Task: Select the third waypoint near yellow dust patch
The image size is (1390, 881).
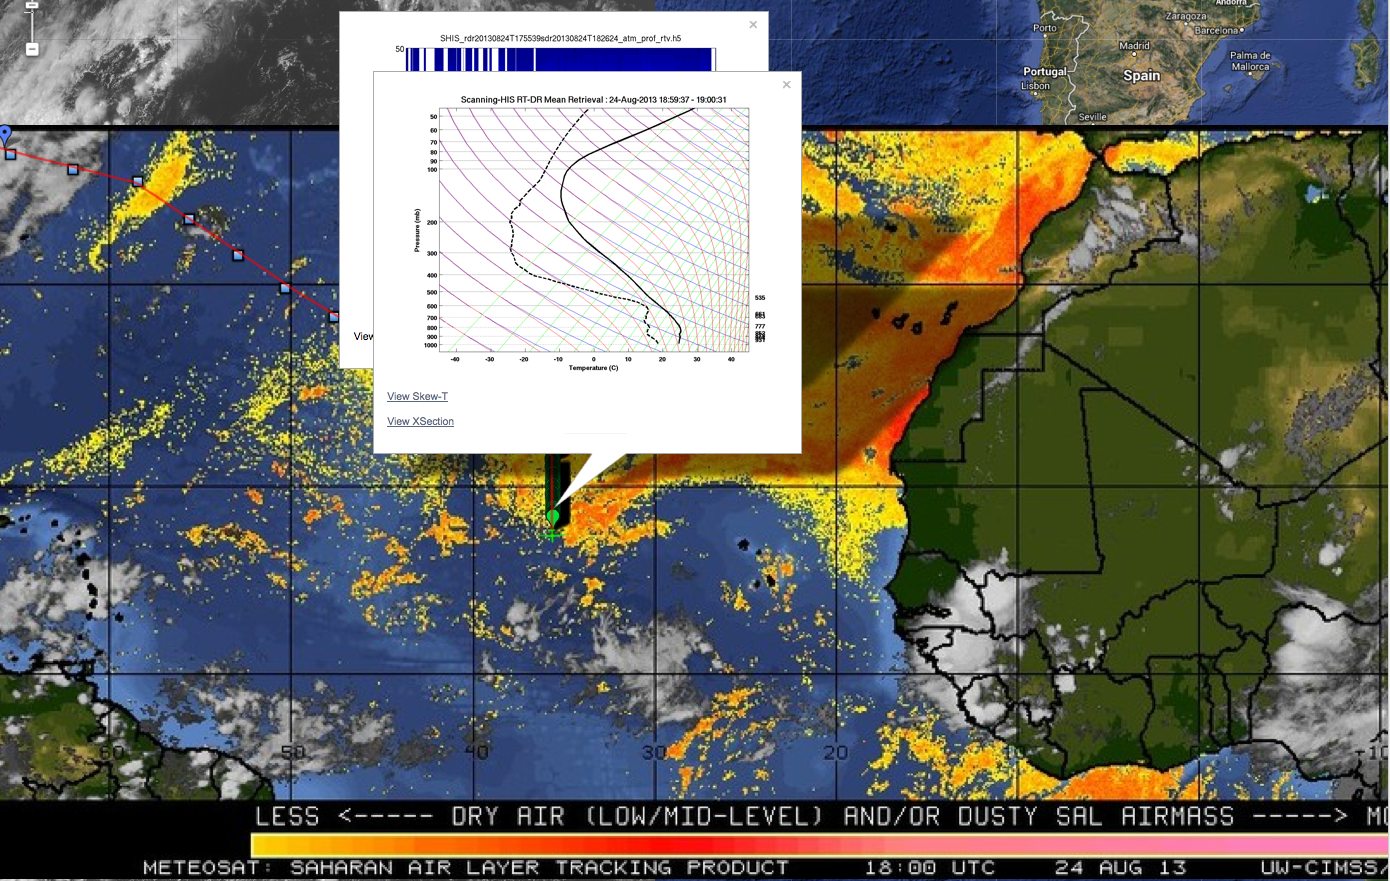Action: click(138, 182)
